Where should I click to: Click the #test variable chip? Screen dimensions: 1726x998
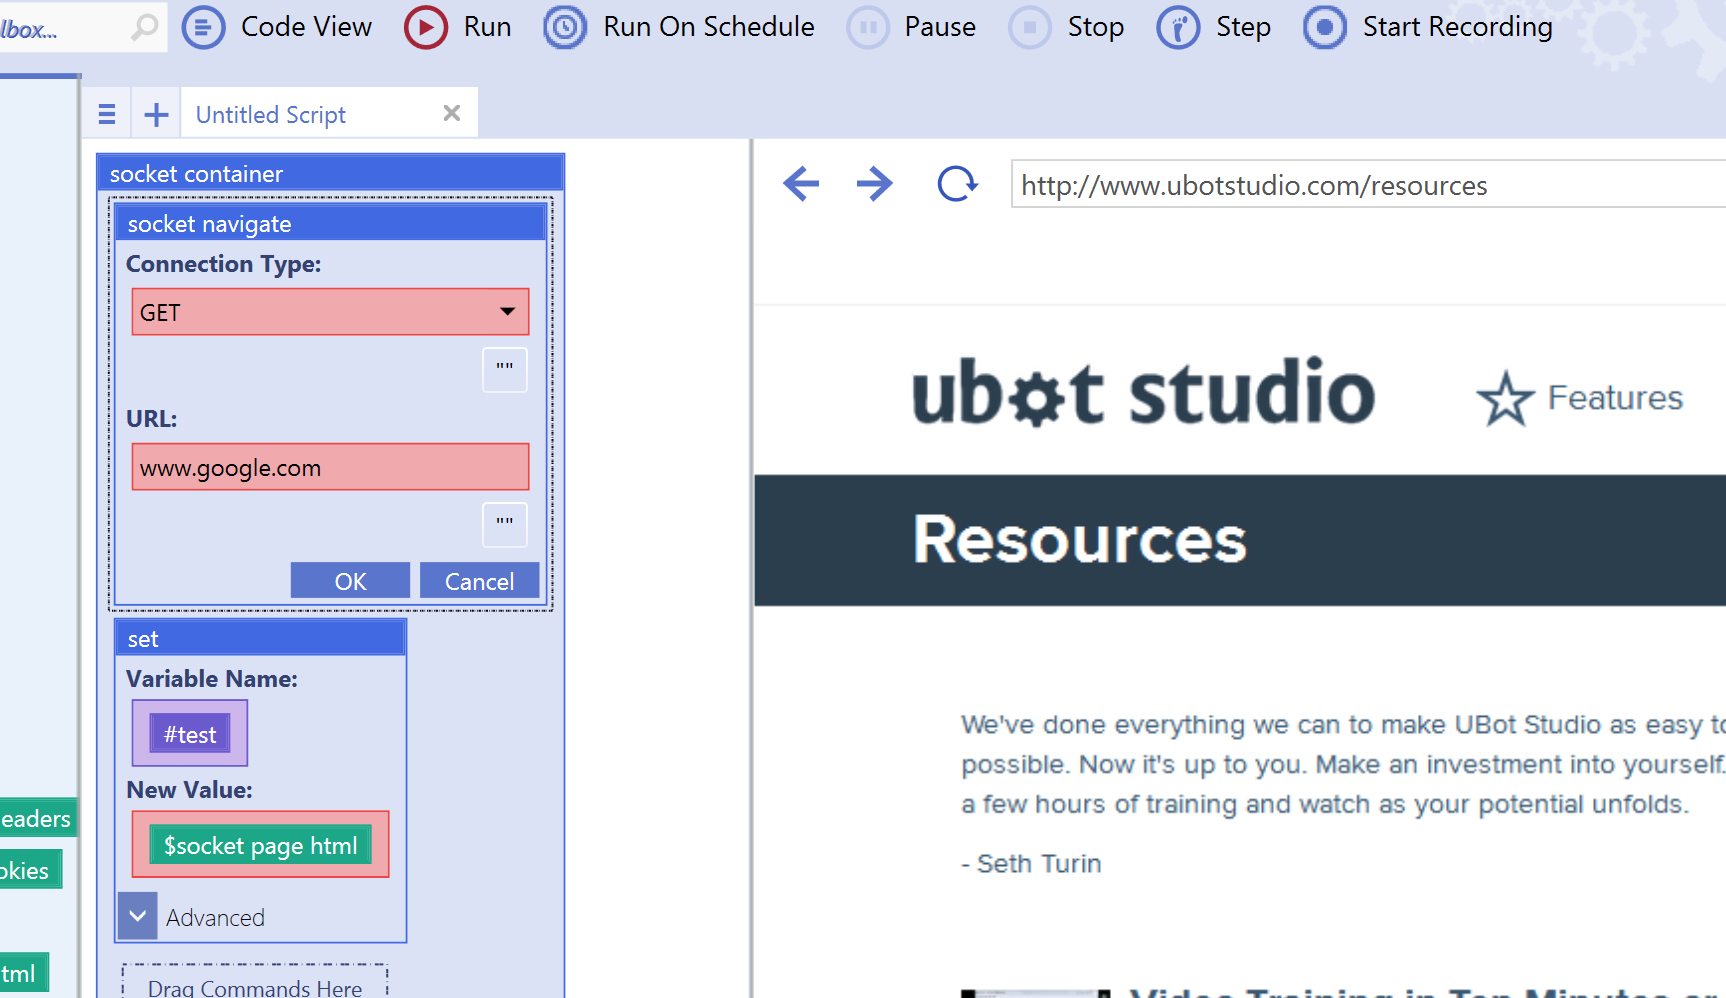(x=190, y=734)
